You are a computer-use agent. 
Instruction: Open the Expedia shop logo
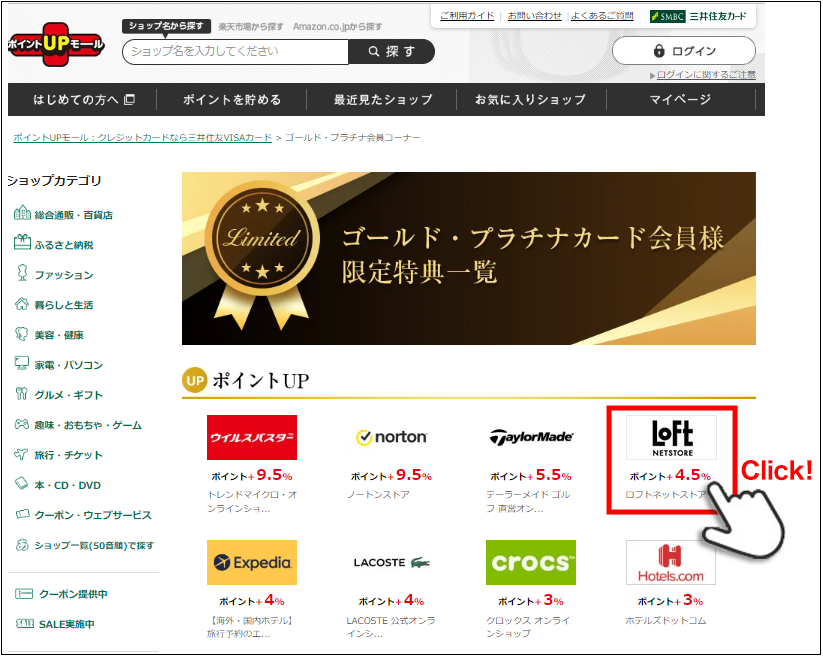252,563
